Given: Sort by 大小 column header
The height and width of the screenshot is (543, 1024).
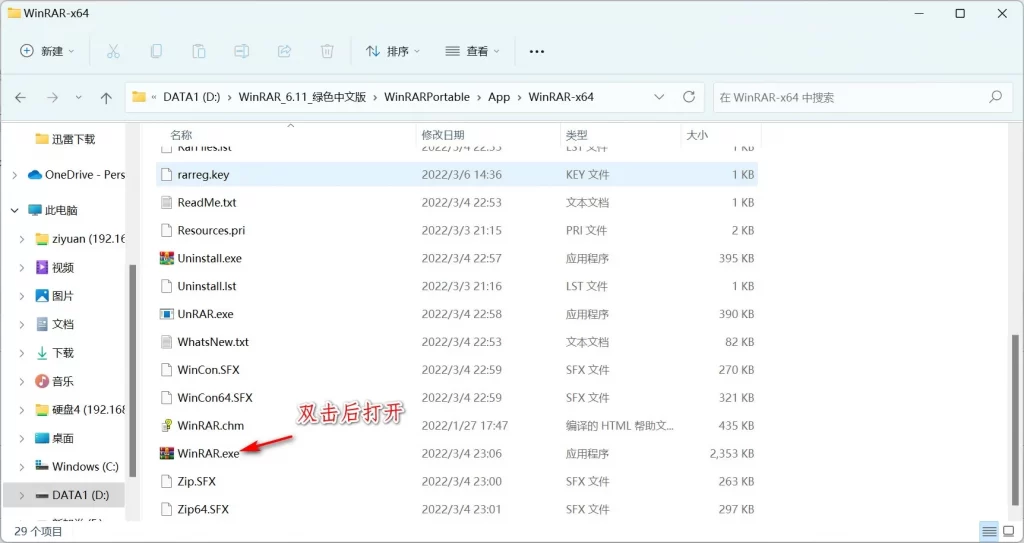Looking at the screenshot, I should click(x=697, y=135).
